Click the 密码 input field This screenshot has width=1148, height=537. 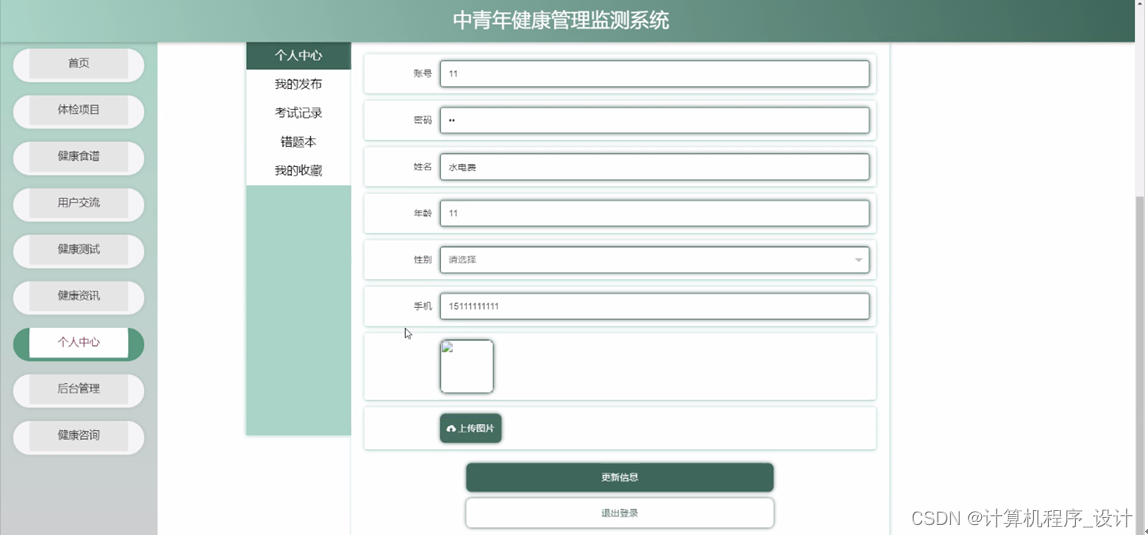(655, 120)
